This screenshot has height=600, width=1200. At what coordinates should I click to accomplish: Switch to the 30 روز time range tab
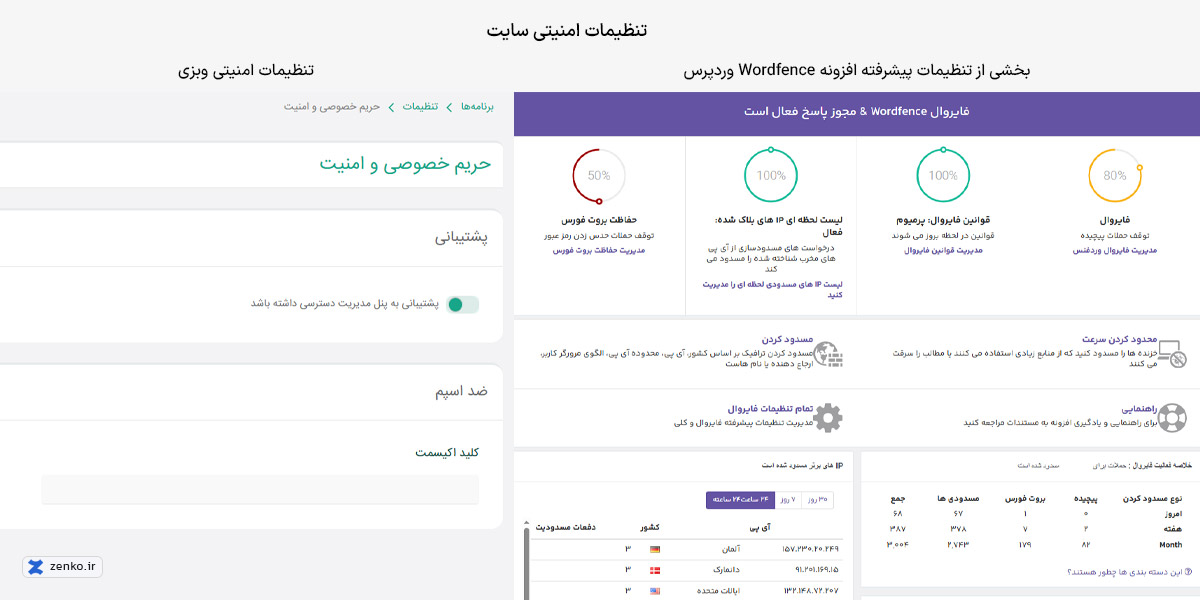pos(817,499)
